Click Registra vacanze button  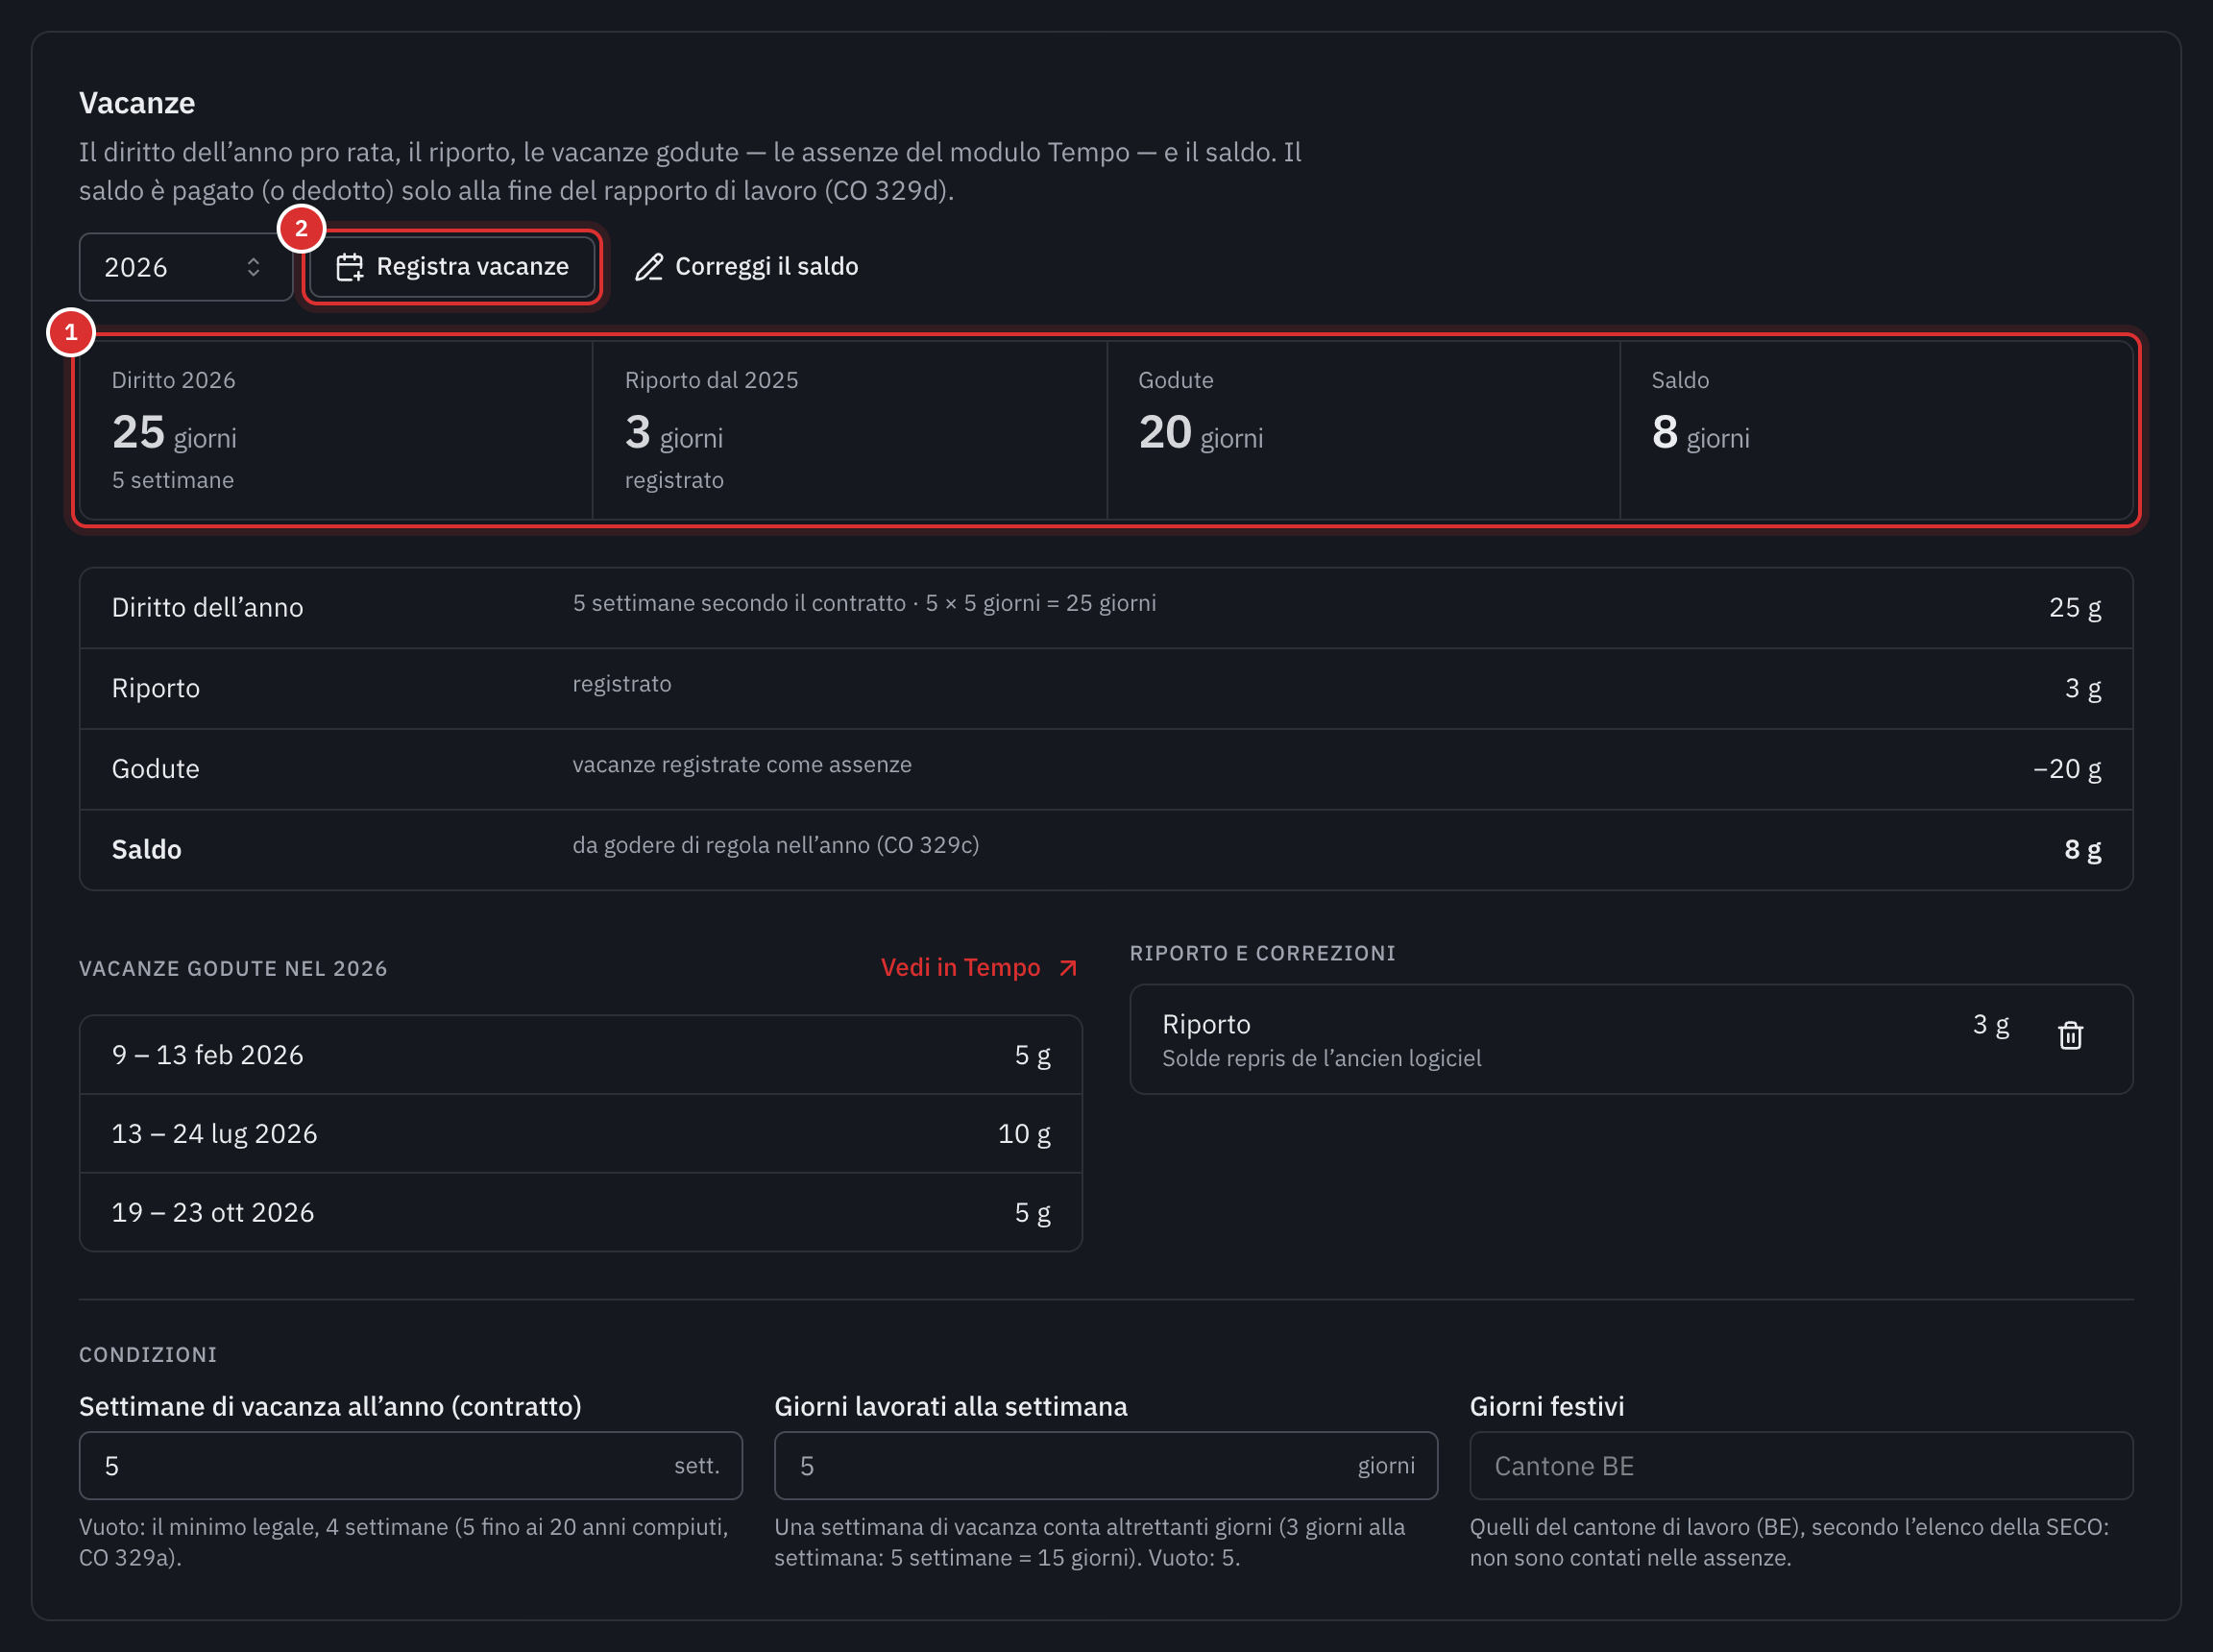click(452, 267)
